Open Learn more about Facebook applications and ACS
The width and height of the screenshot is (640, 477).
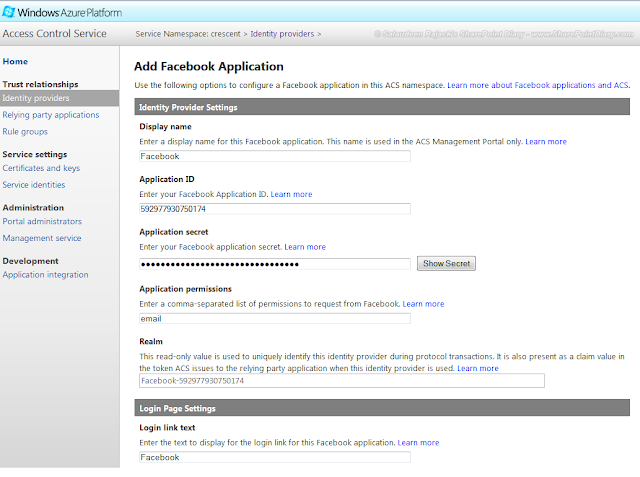(538, 85)
